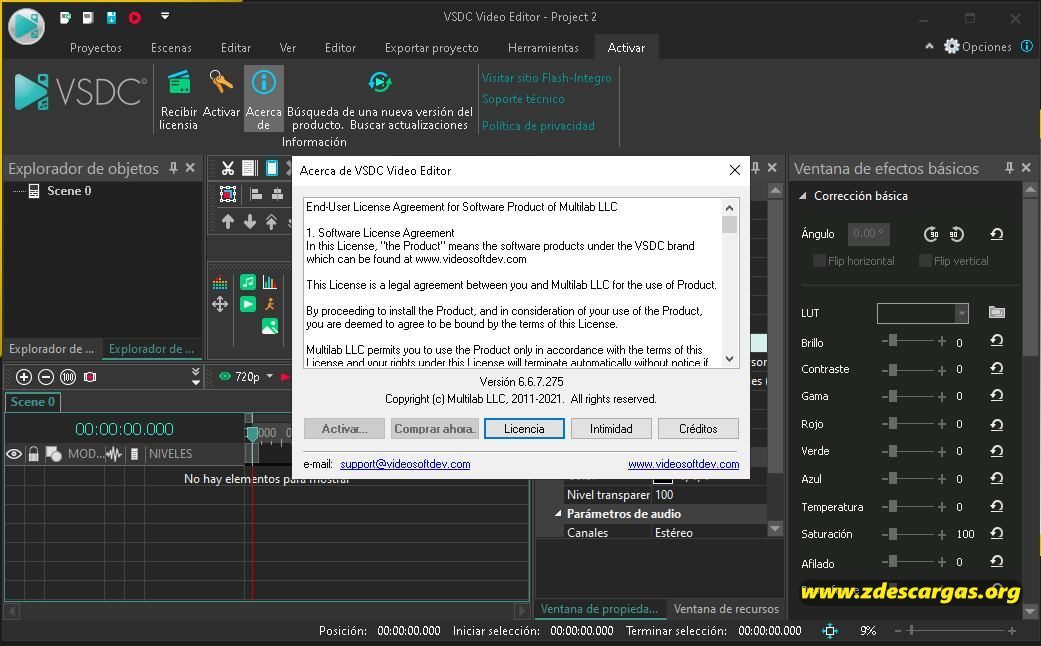Click the Opciones gear icon
This screenshot has width=1041, height=646.
point(952,46)
